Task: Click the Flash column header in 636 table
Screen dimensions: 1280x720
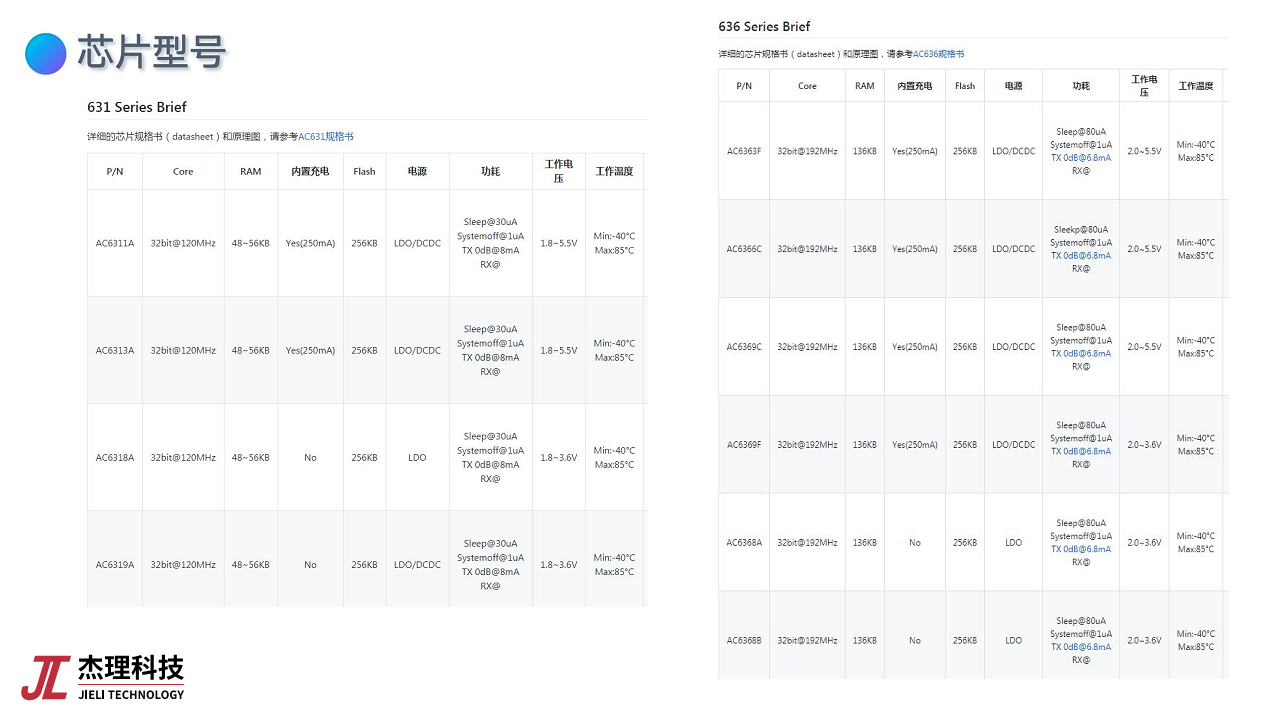Action: (x=964, y=86)
